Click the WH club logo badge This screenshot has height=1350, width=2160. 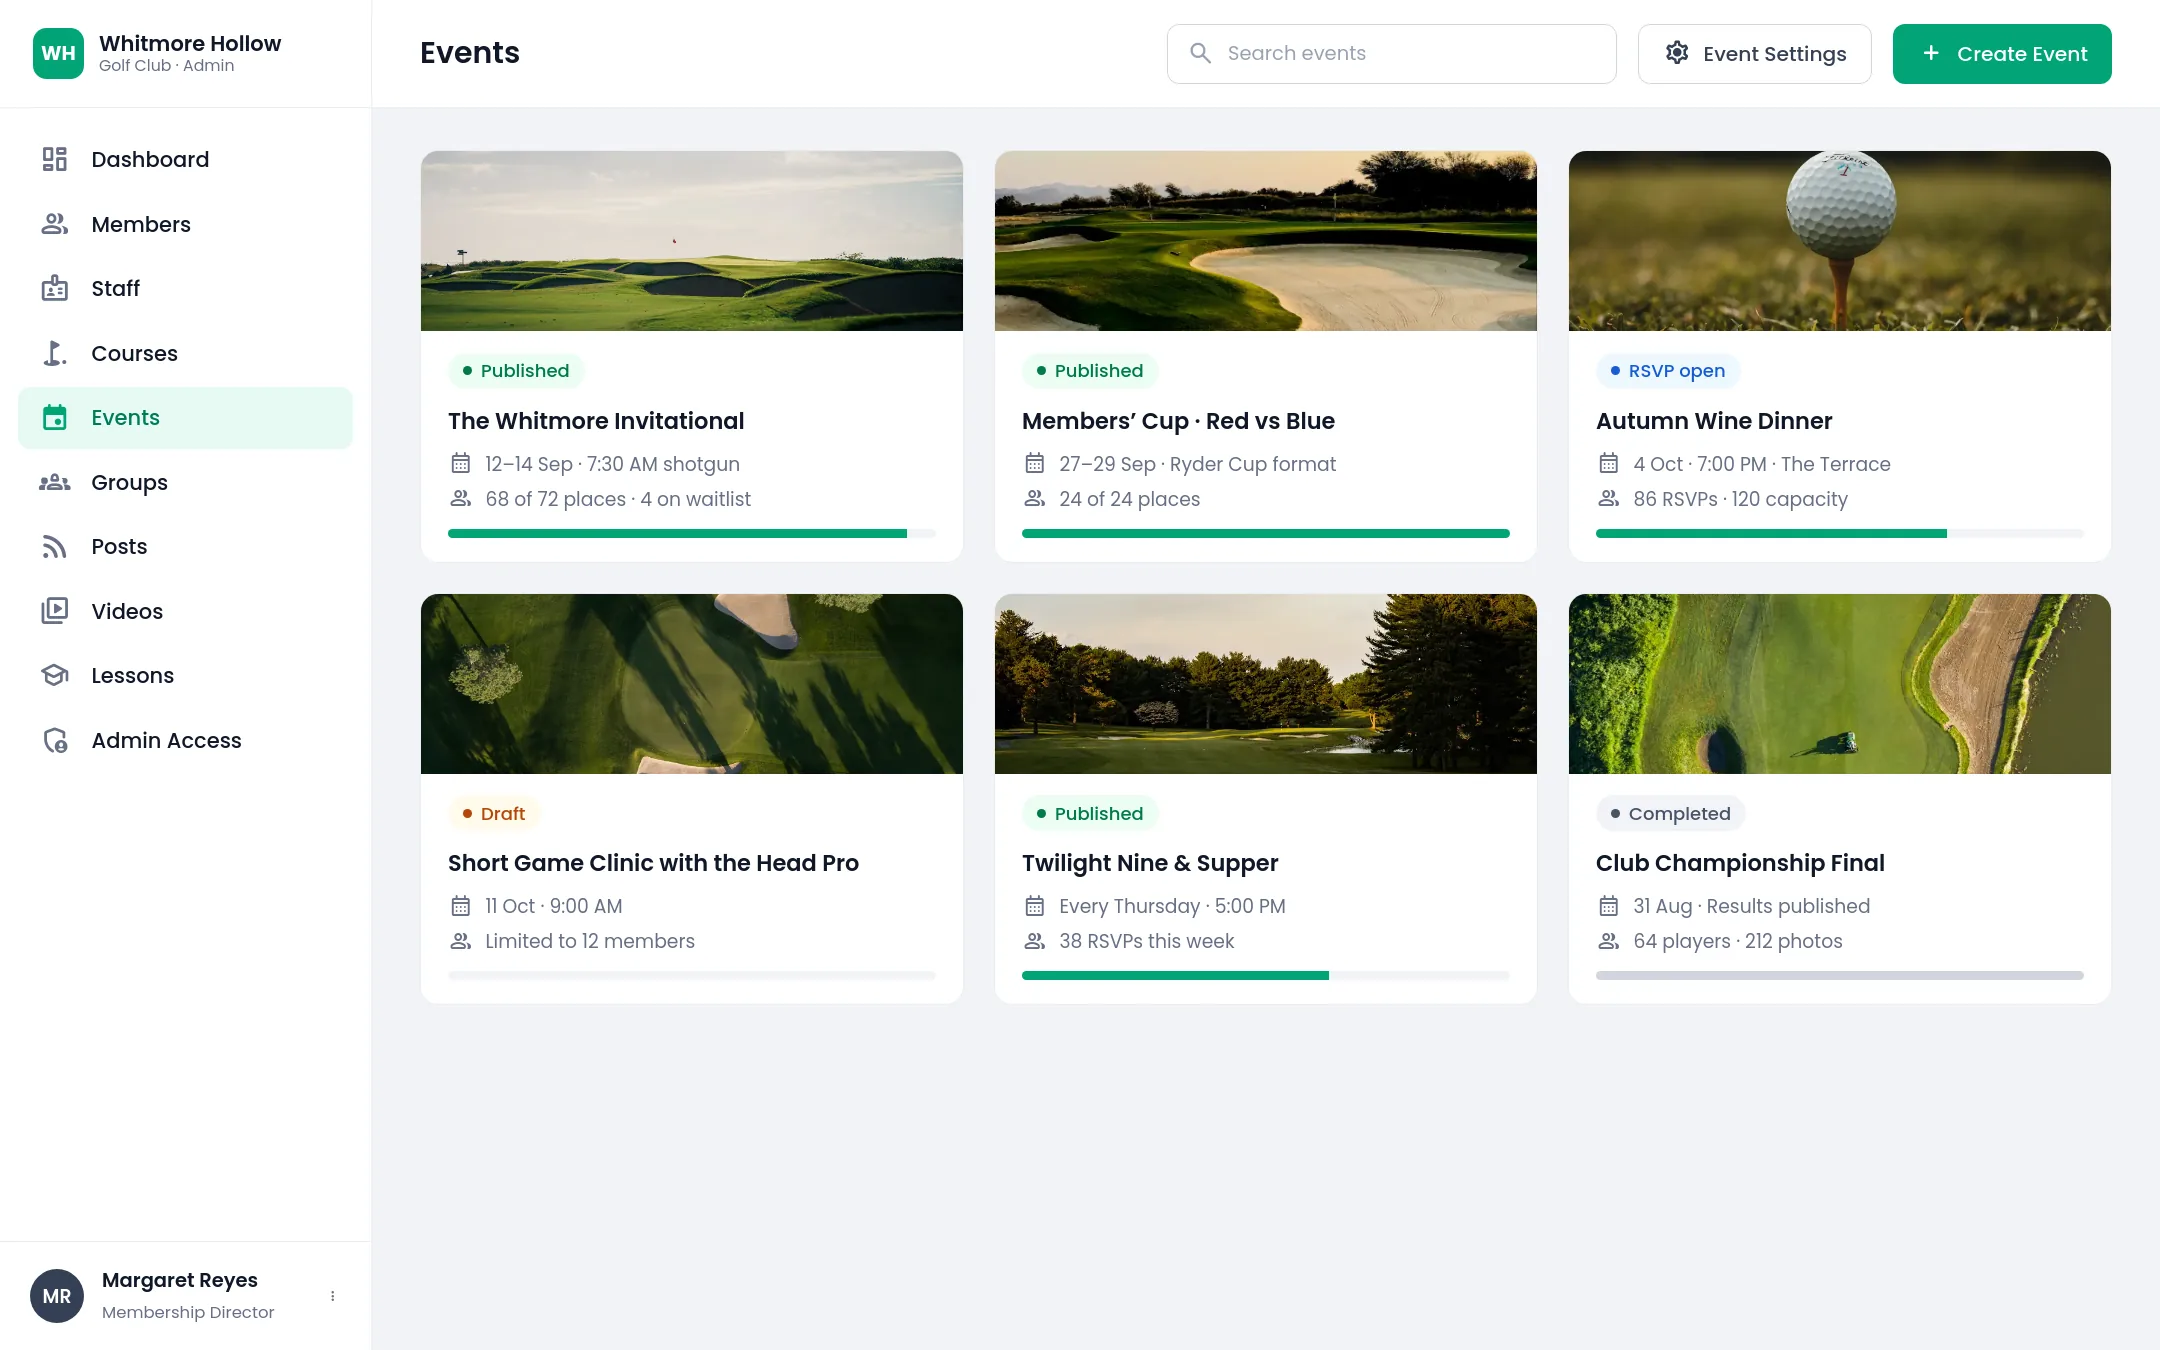(59, 53)
